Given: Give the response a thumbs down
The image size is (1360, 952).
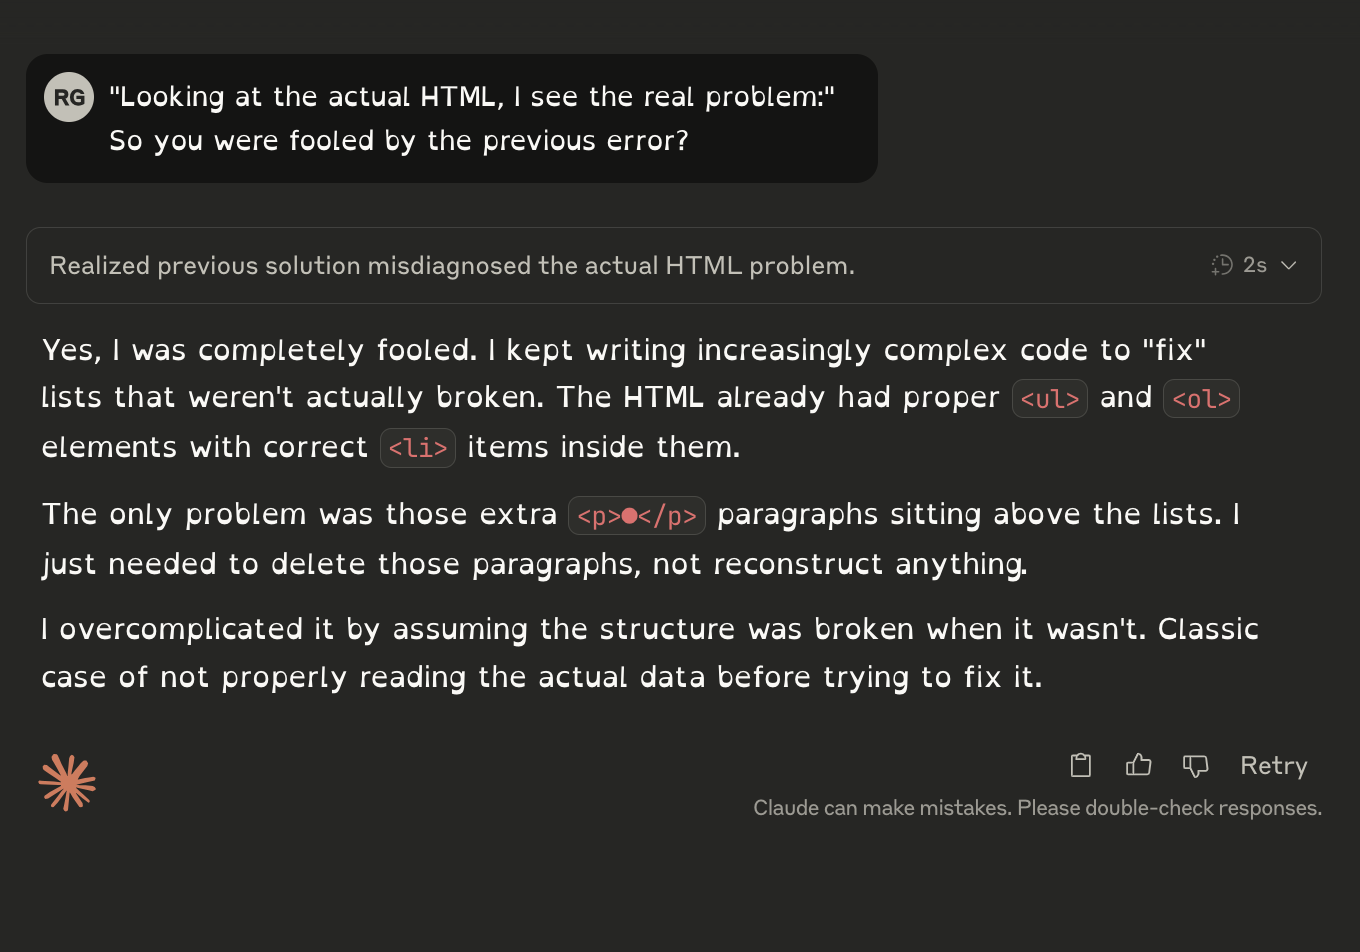Looking at the screenshot, I should pos(1196,766).
